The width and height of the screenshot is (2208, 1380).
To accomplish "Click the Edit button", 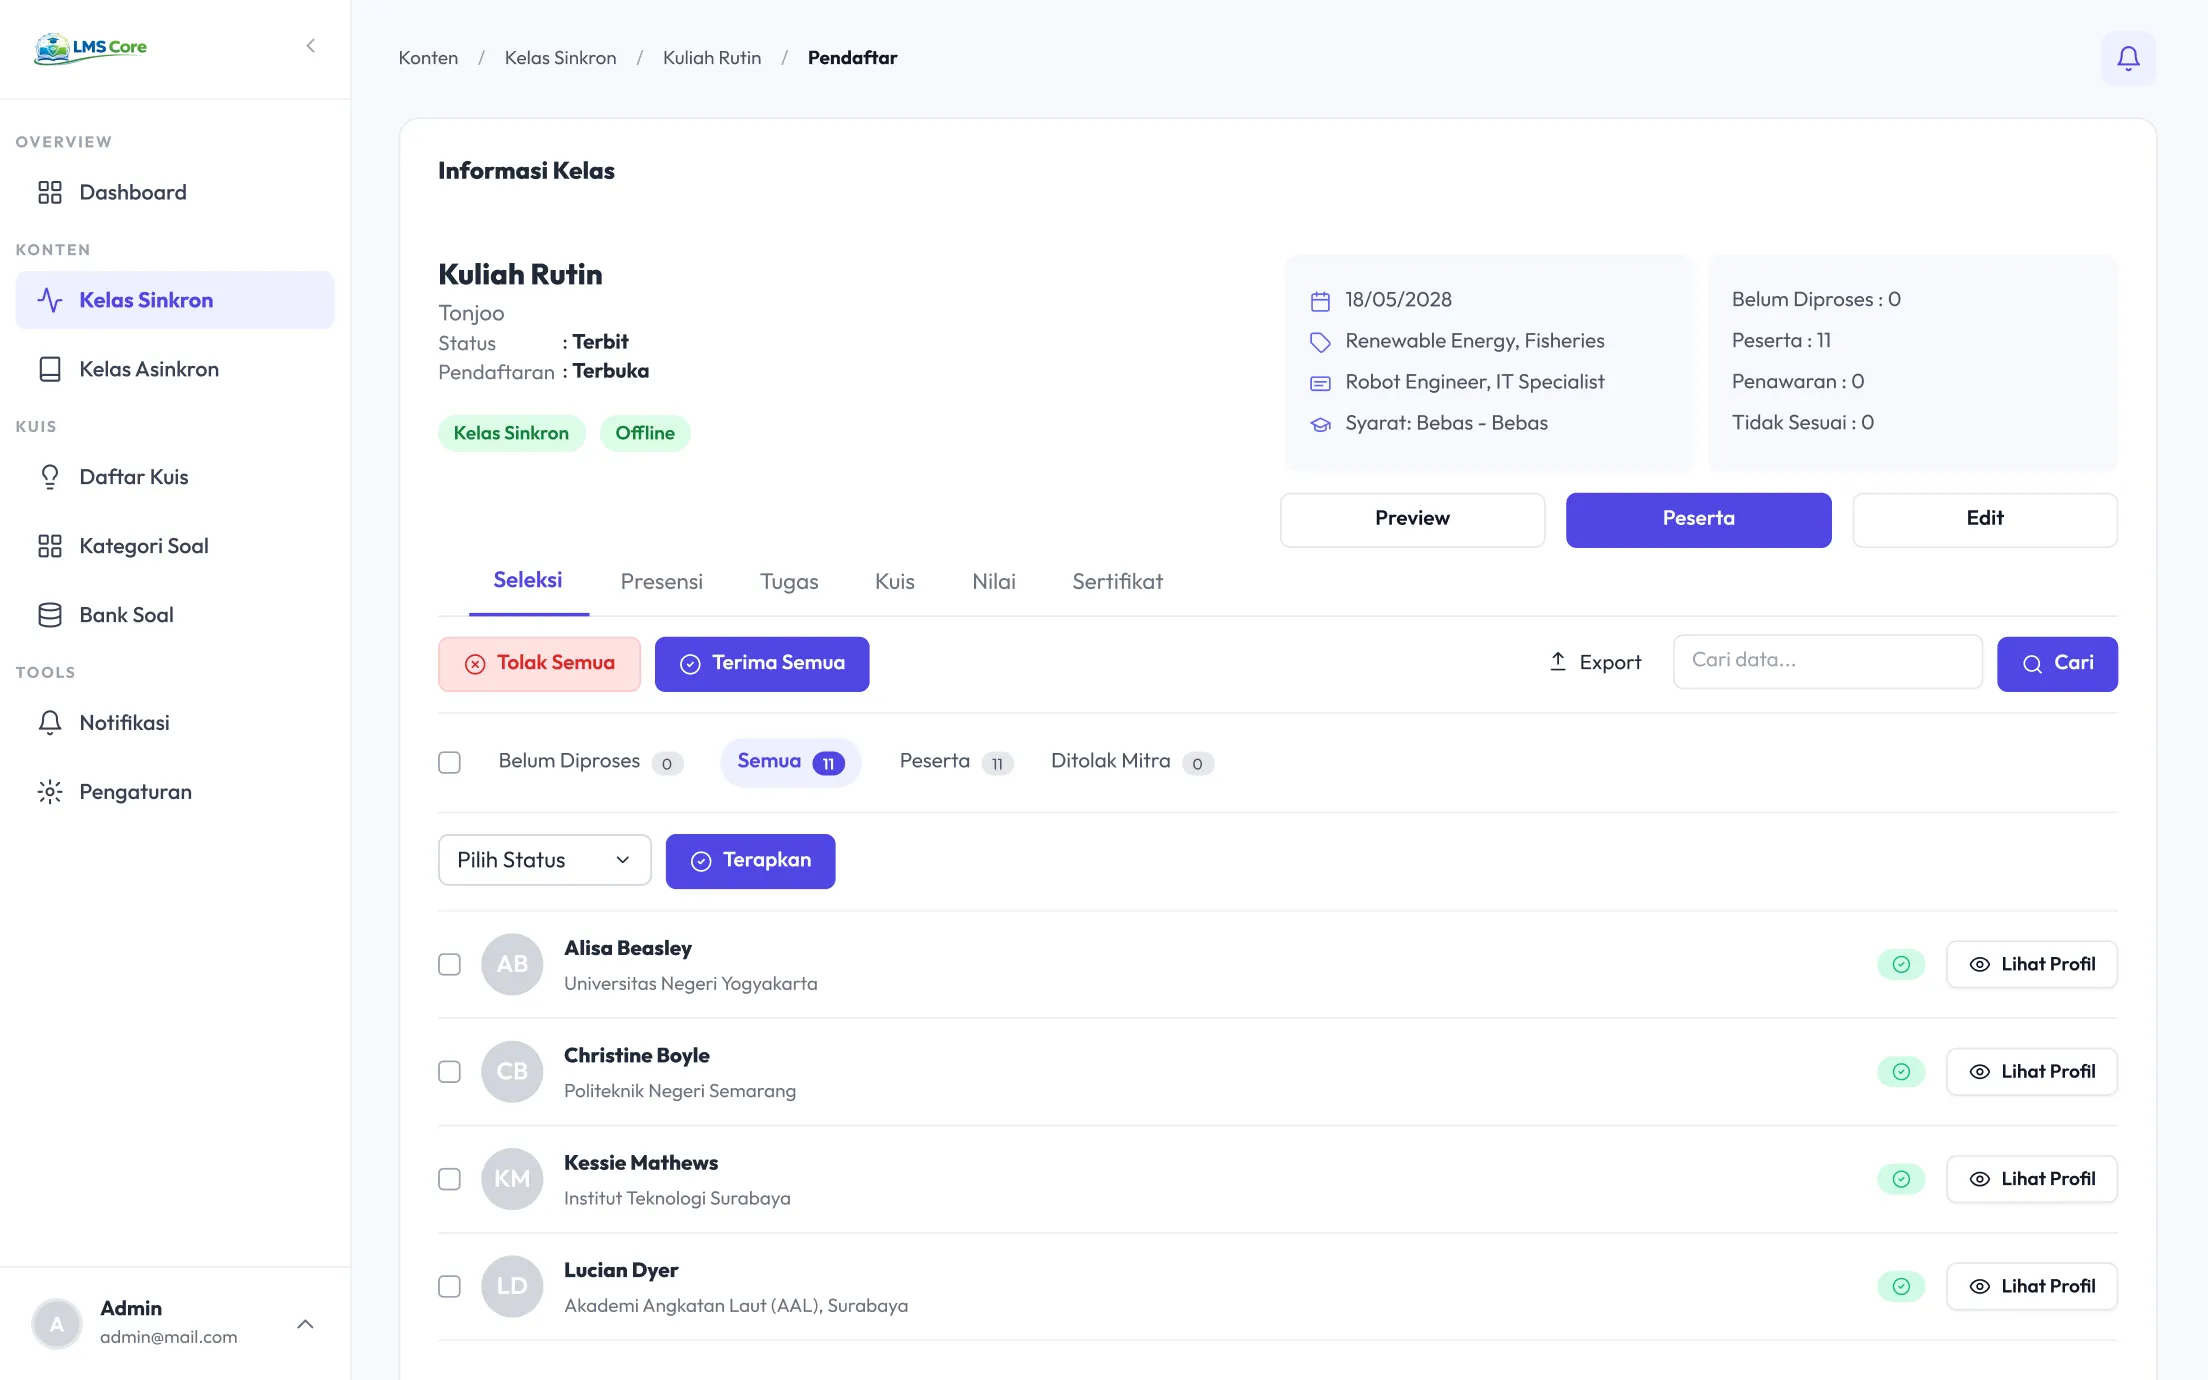I will point(1985,519).
